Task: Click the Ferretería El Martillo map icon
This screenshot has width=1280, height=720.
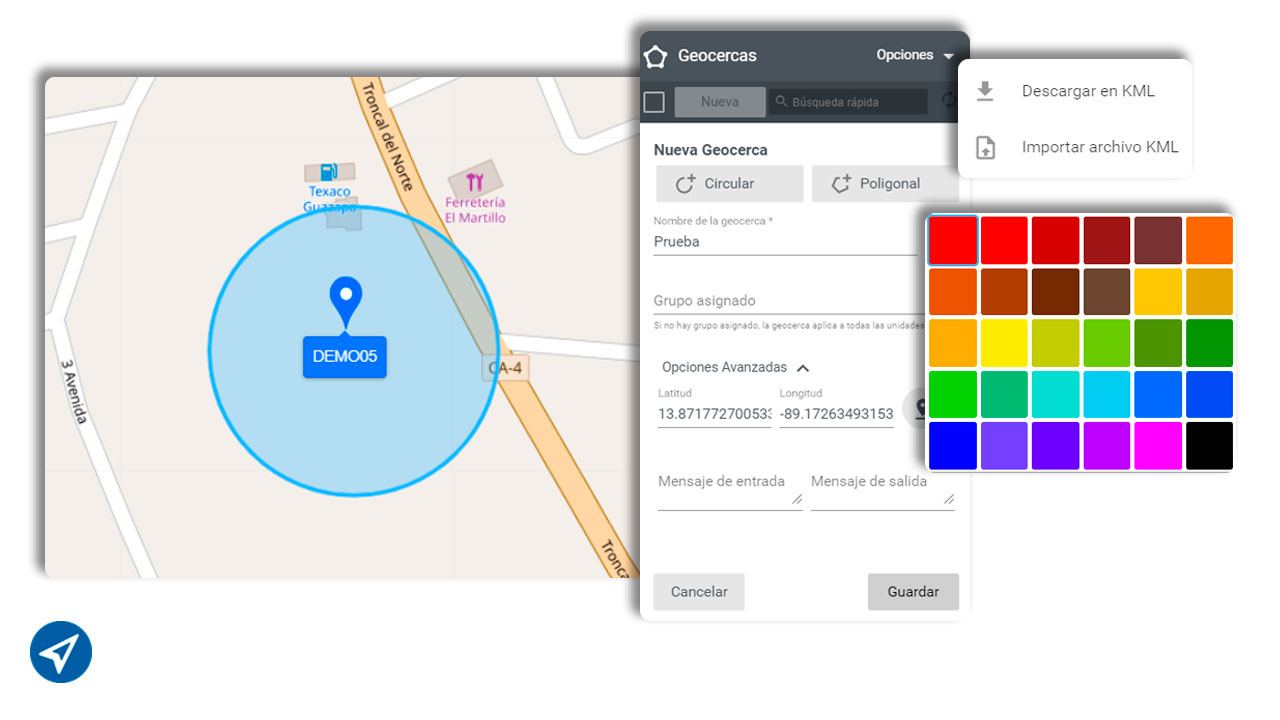Action: [475, 181]
